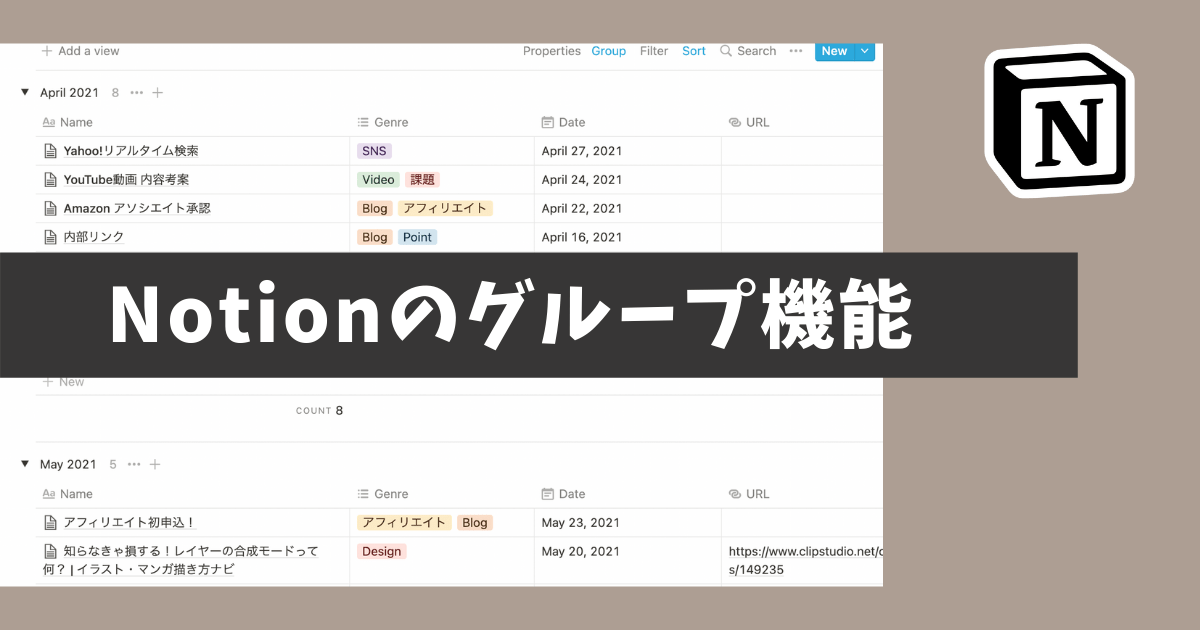The height and width of the screenshot is (630, 1200).
Task: Select the アフィリエイト tag in アフィリエイト初申込！ row
Action: coord(405,522)
